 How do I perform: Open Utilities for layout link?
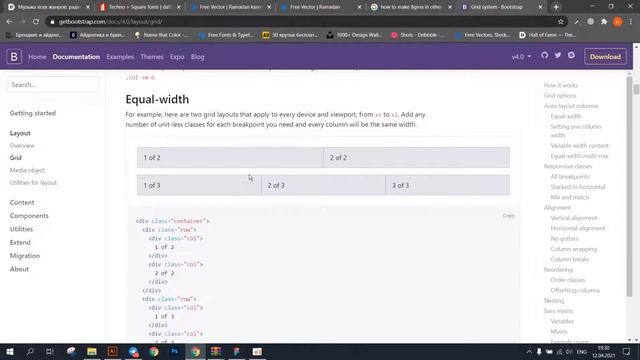pyautogui.click(x=33, y=182)
